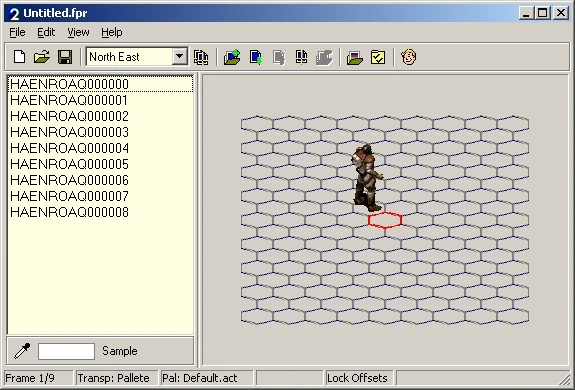Click the app icon in the title bar
575x390 pixels.
[x=14, y=13]
